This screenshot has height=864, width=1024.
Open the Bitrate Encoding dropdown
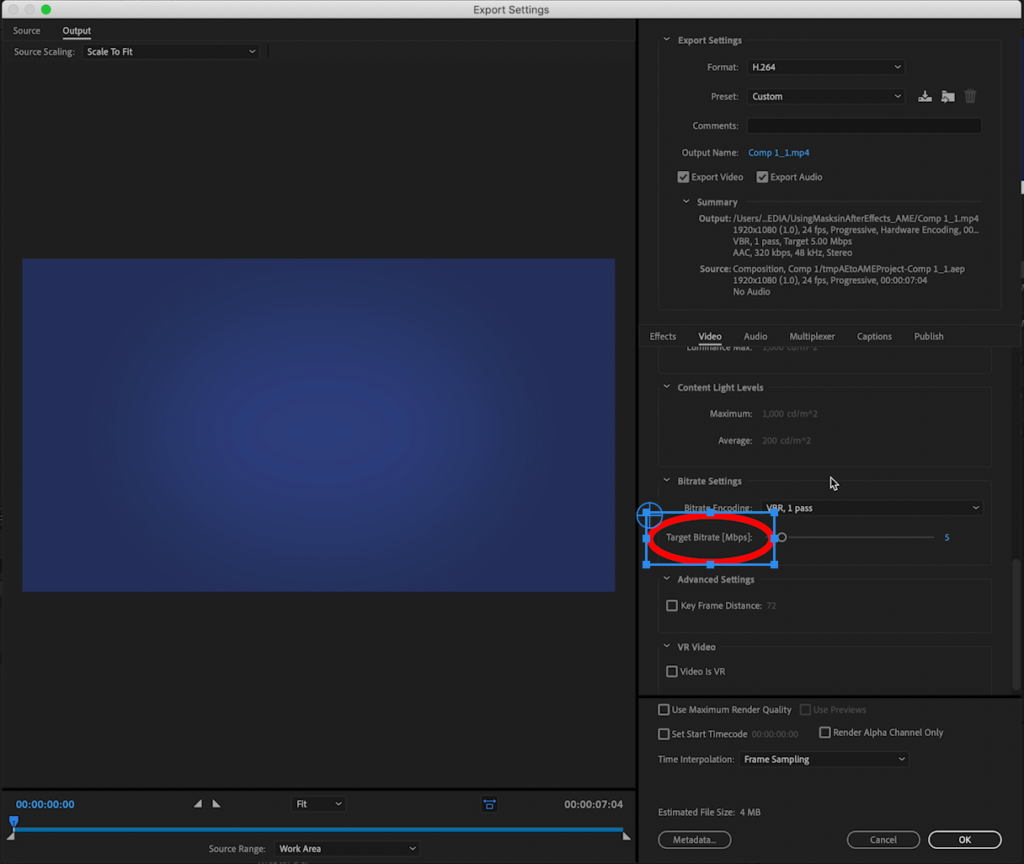(871, 508)
